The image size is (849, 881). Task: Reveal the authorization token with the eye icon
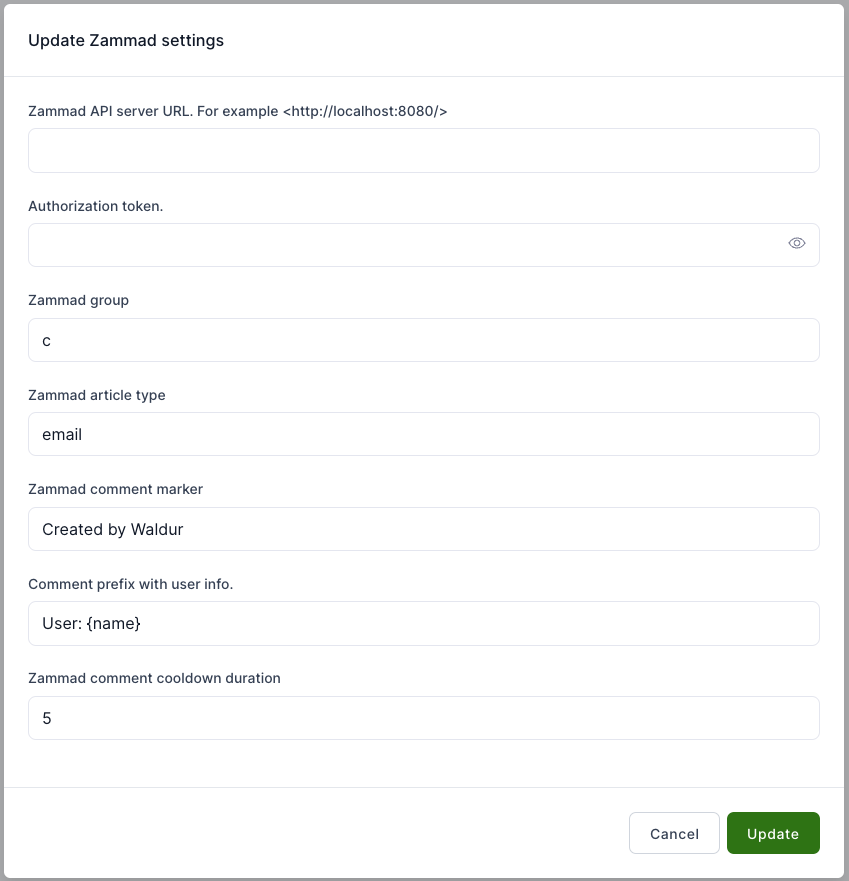796,243
